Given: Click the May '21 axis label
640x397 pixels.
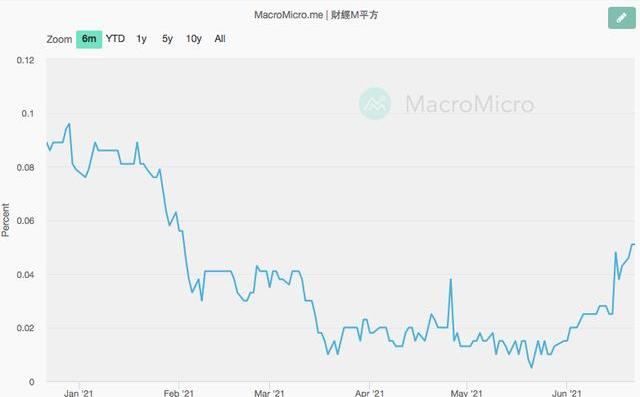Looking at the screenshot, I should point(467,393).
